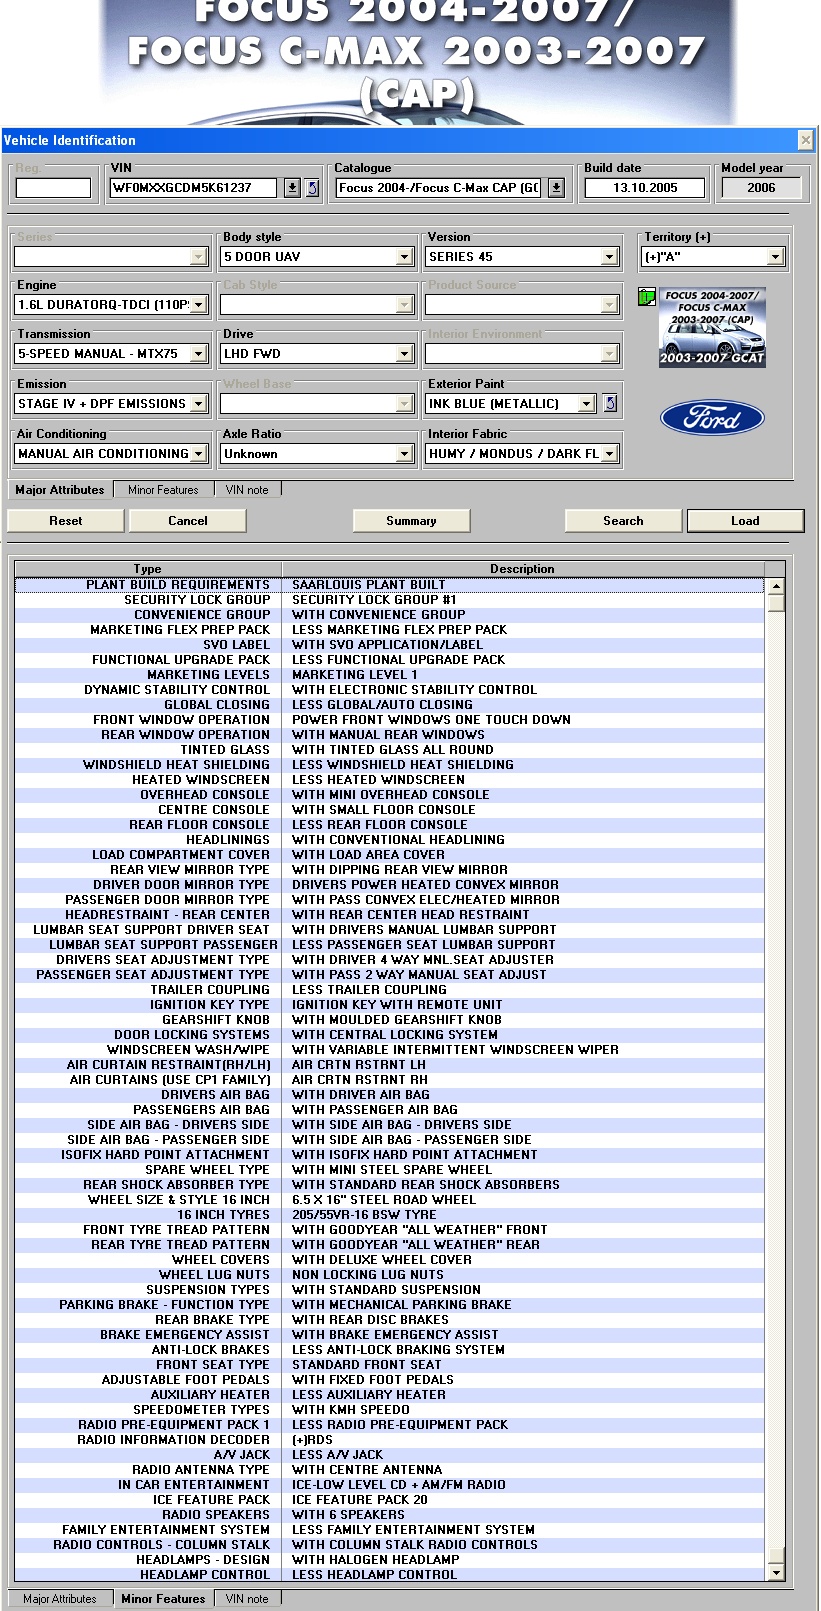Screen dimensions: 821x1611
Task: Expand the Territory (+) combo box
Action: pyautogui.click(x=775, y=257)
